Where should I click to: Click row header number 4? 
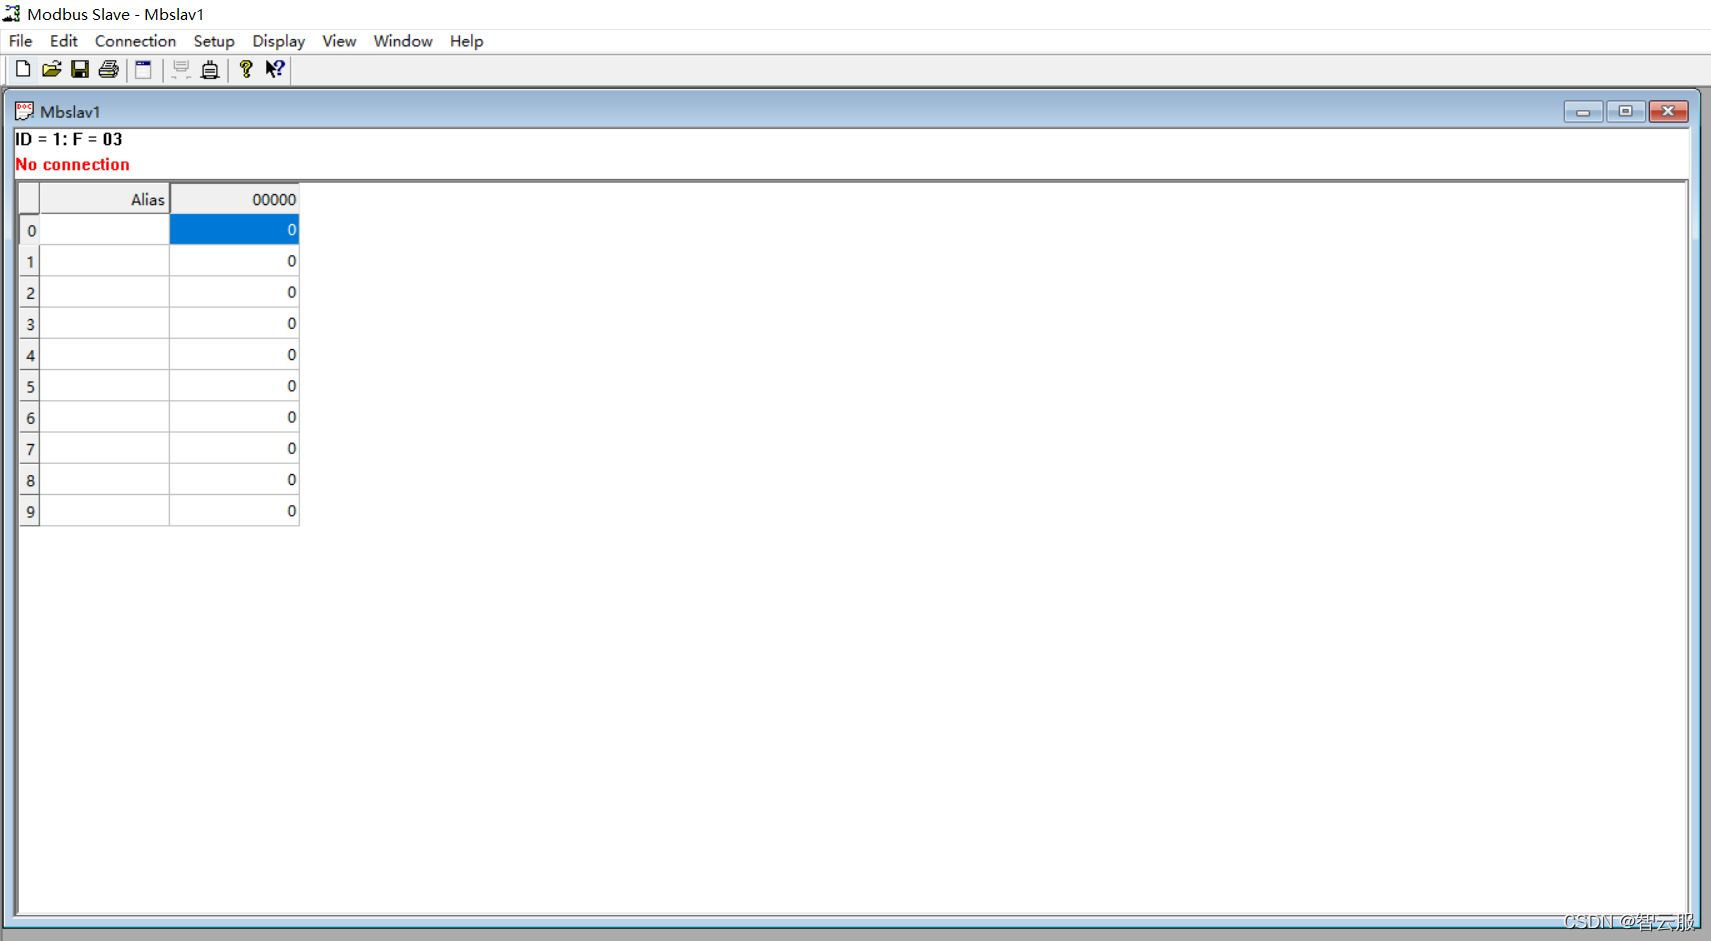point(29,355)
